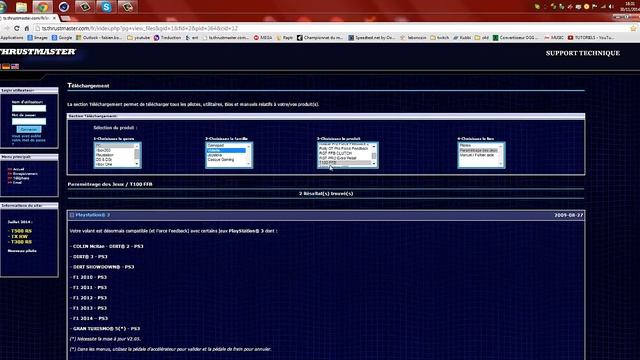Open the TX RW link

(19, 236)
